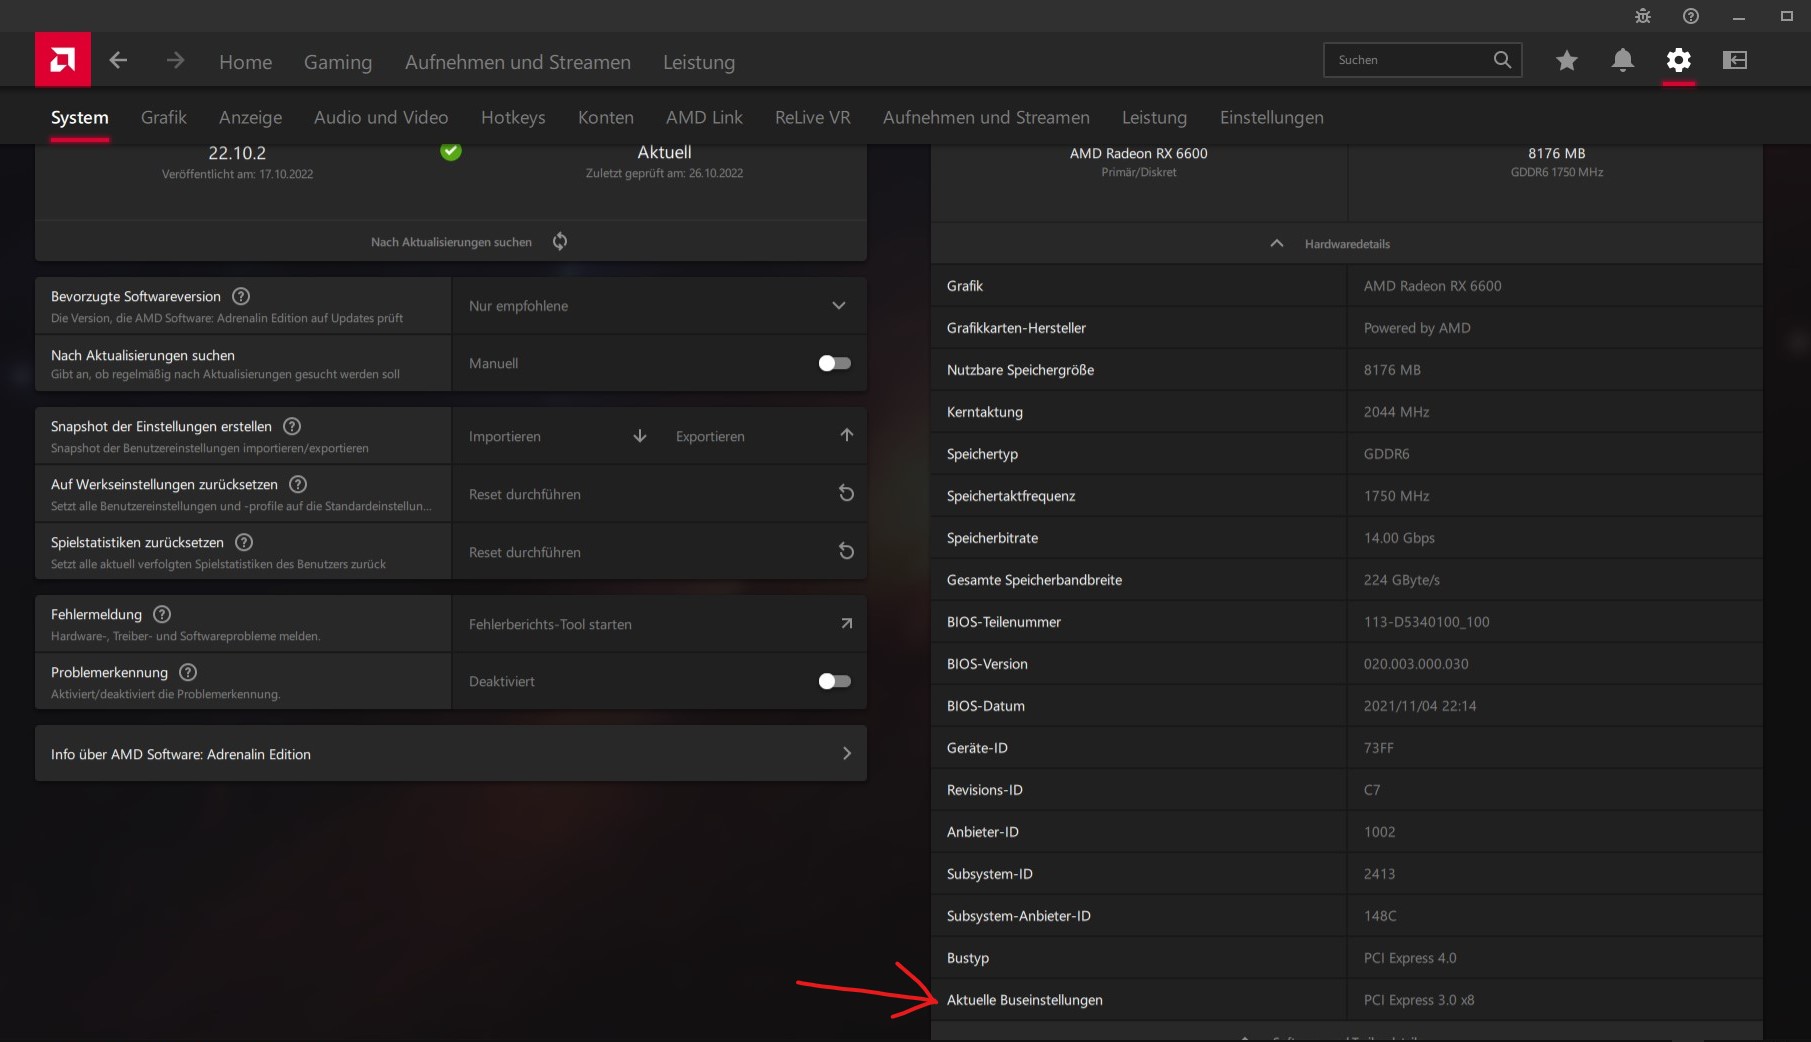
Task: Open the ReLive VR tab
Action: pyautogui.click(x=813, y=118)
